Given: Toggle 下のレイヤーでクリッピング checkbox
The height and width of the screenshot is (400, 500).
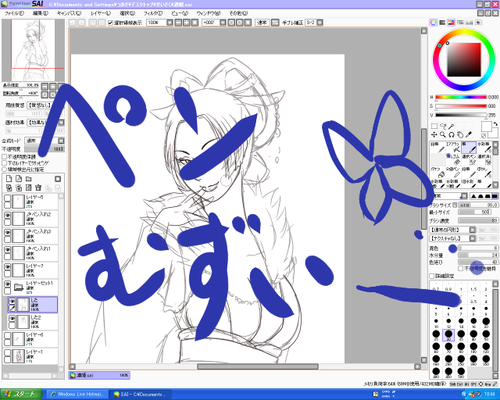Looking at the screenshot, I should pos(4,163).
